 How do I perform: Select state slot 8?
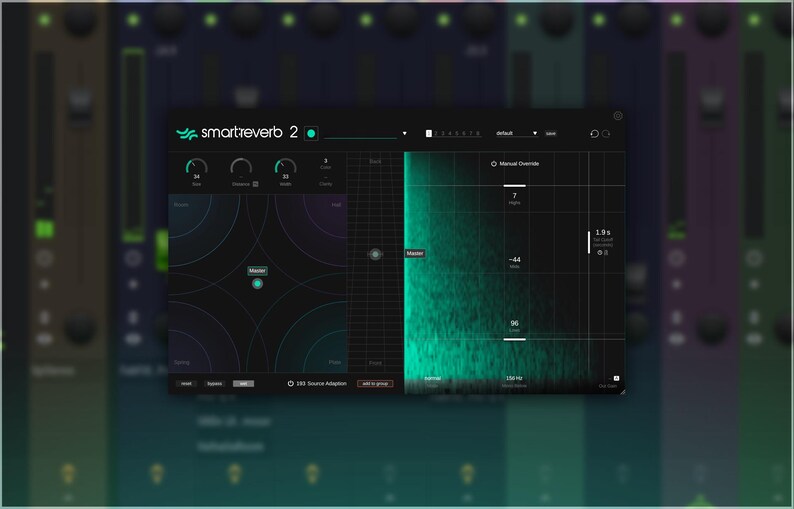(x=478, y=134)
